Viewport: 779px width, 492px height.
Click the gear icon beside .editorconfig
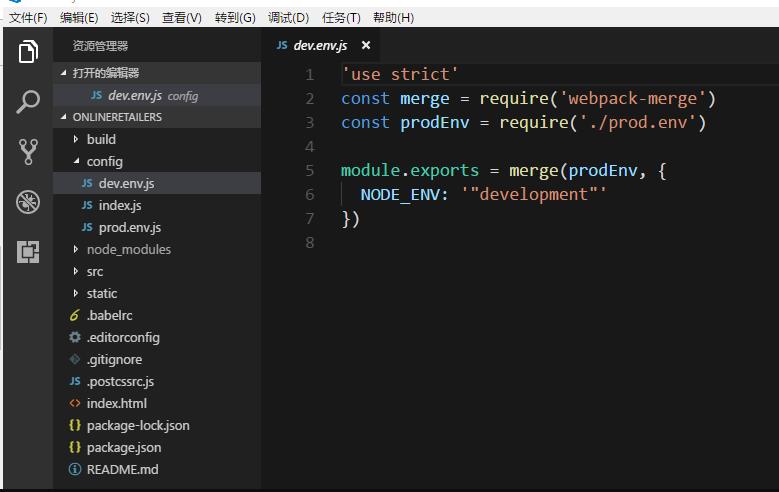pos(75,337)
